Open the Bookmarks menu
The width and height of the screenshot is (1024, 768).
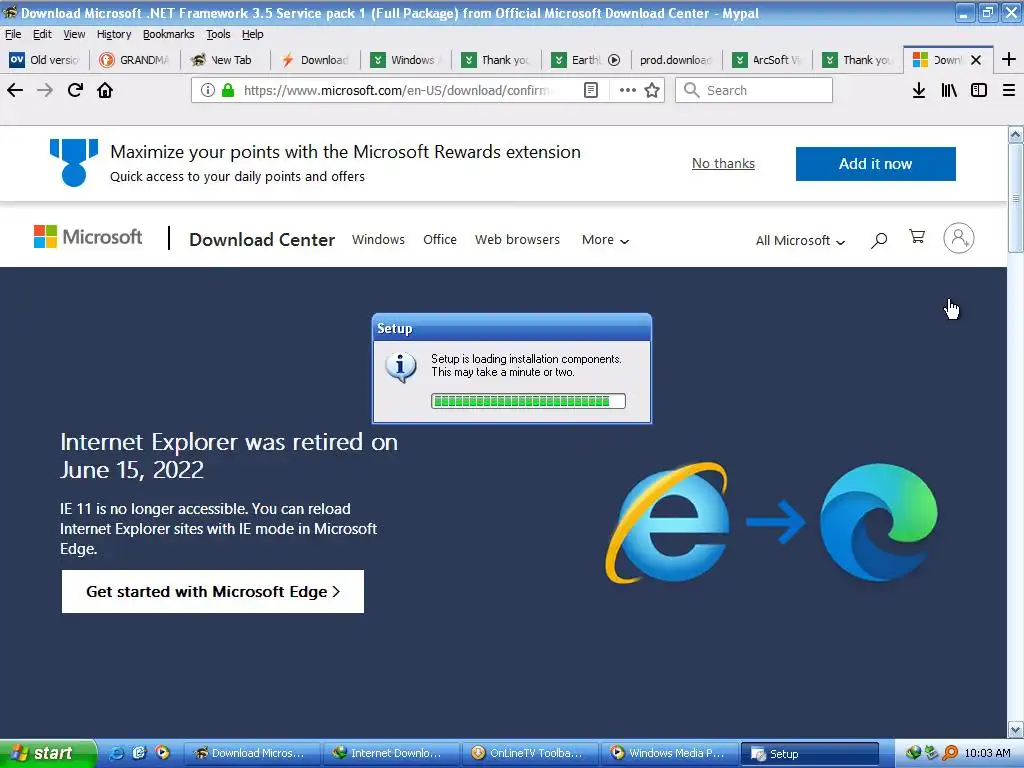click(x=168, y=34)
